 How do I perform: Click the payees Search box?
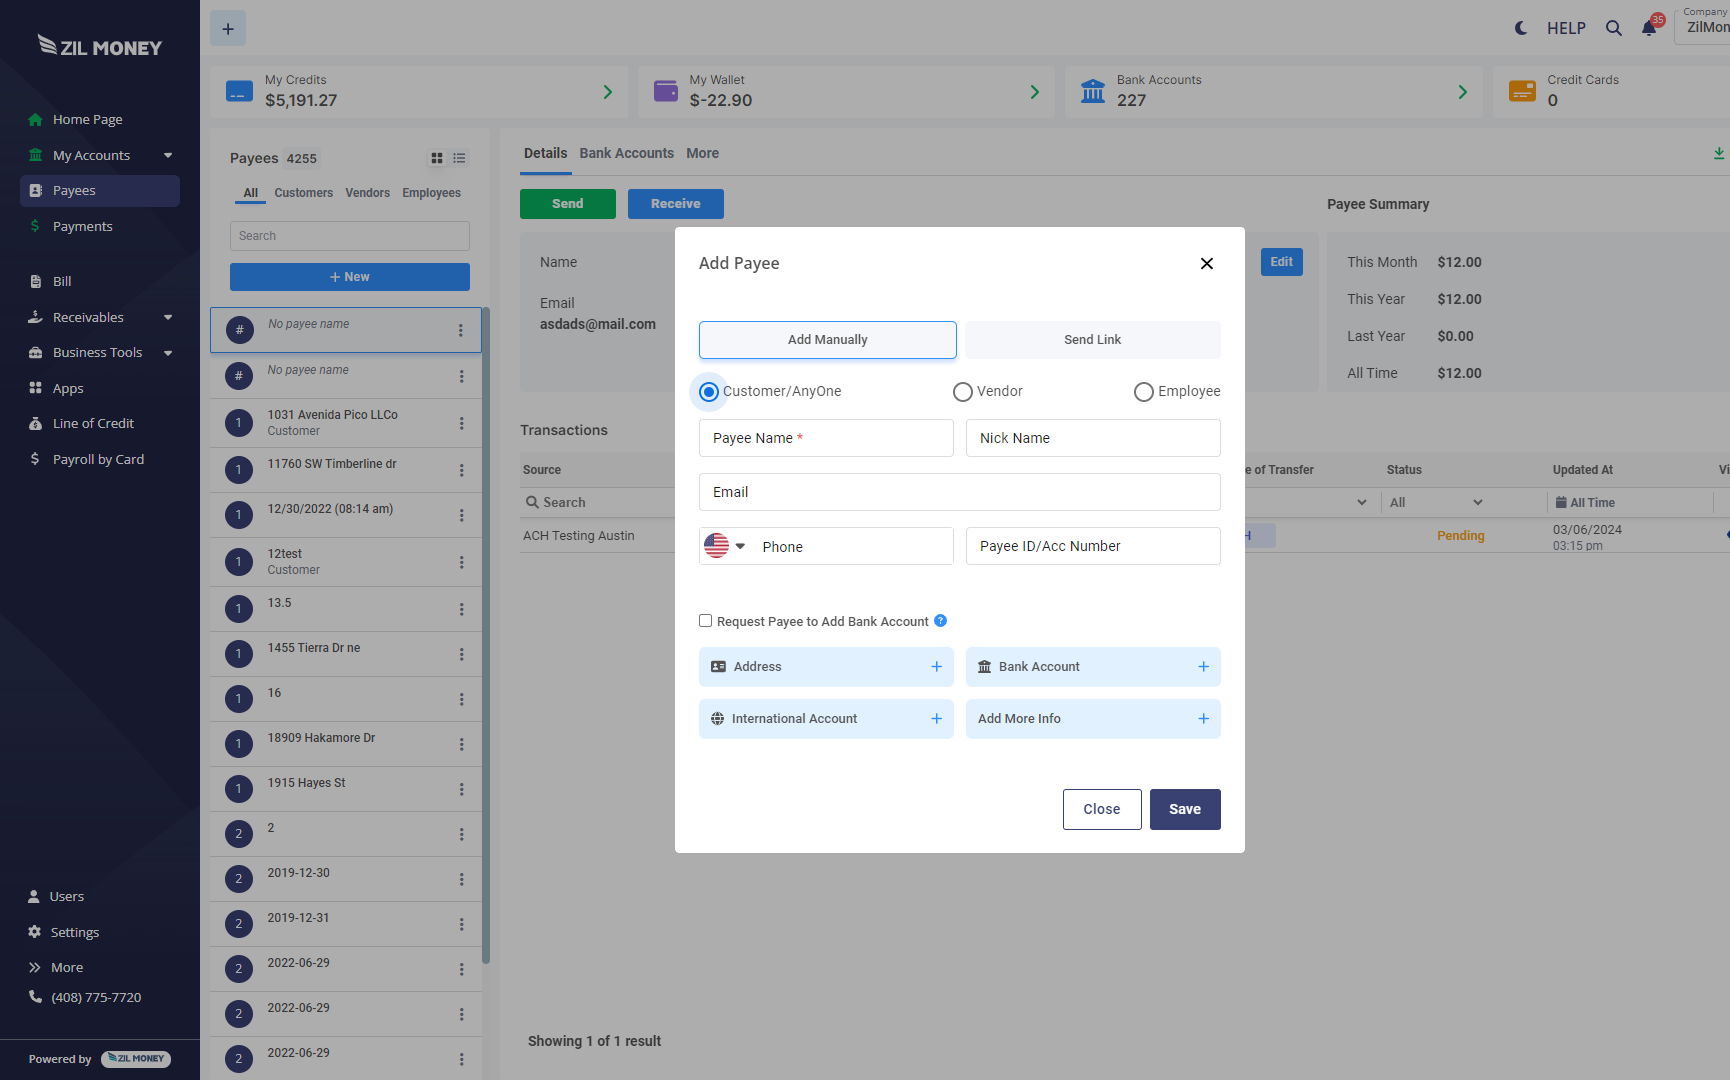point(349,236)
